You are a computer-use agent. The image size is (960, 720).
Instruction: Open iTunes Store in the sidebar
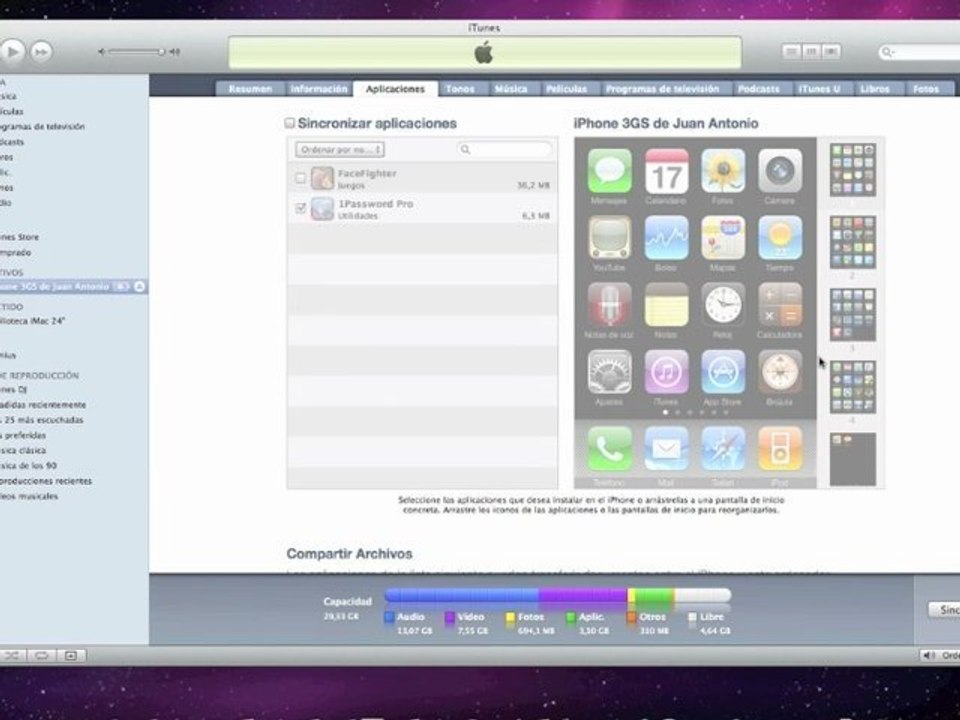tap(20, 237)
